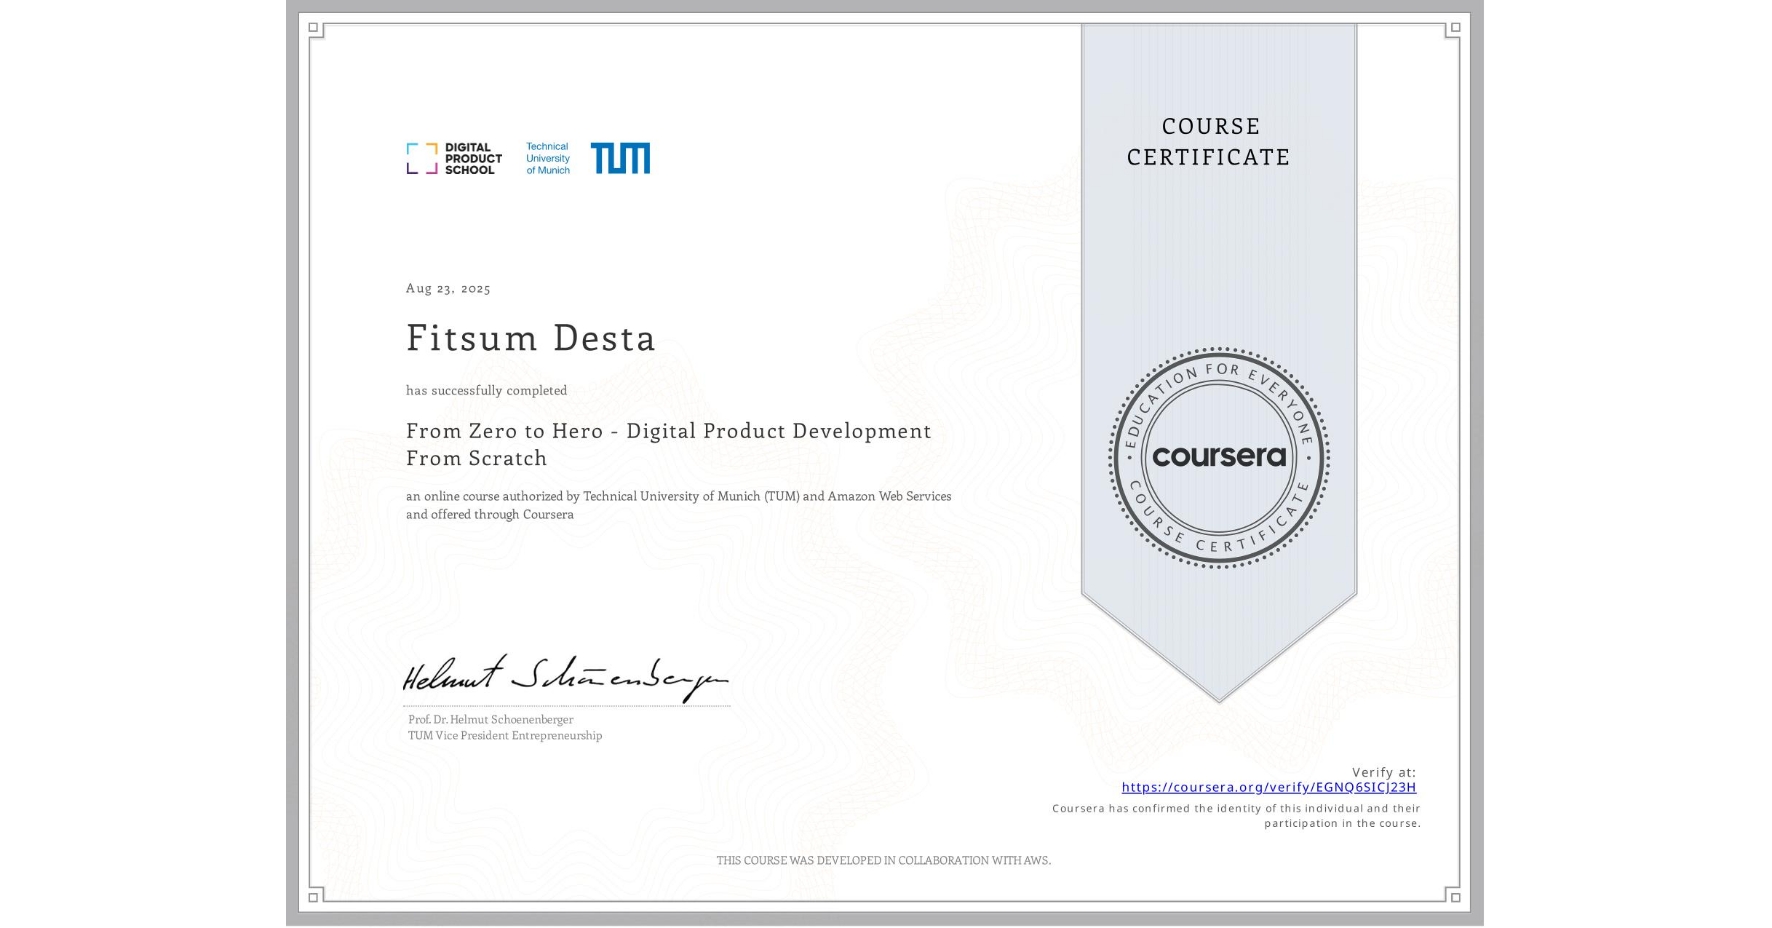
Task: Click the recipient name Fitsum Desta
Action: pos(530,338)
